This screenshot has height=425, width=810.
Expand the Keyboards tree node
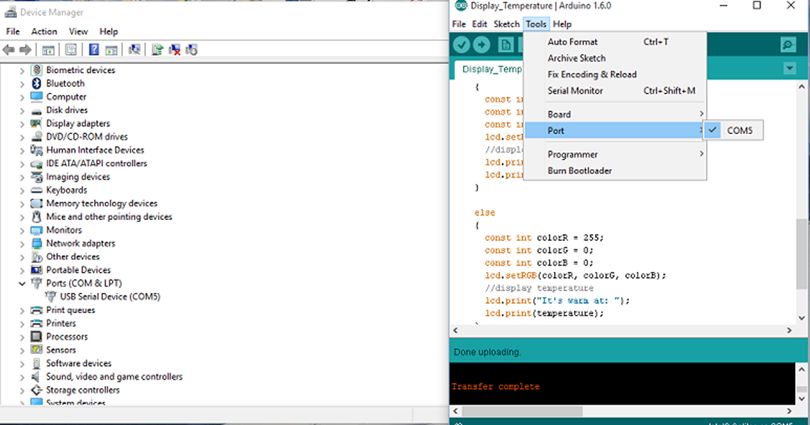(x=22, y=190)
